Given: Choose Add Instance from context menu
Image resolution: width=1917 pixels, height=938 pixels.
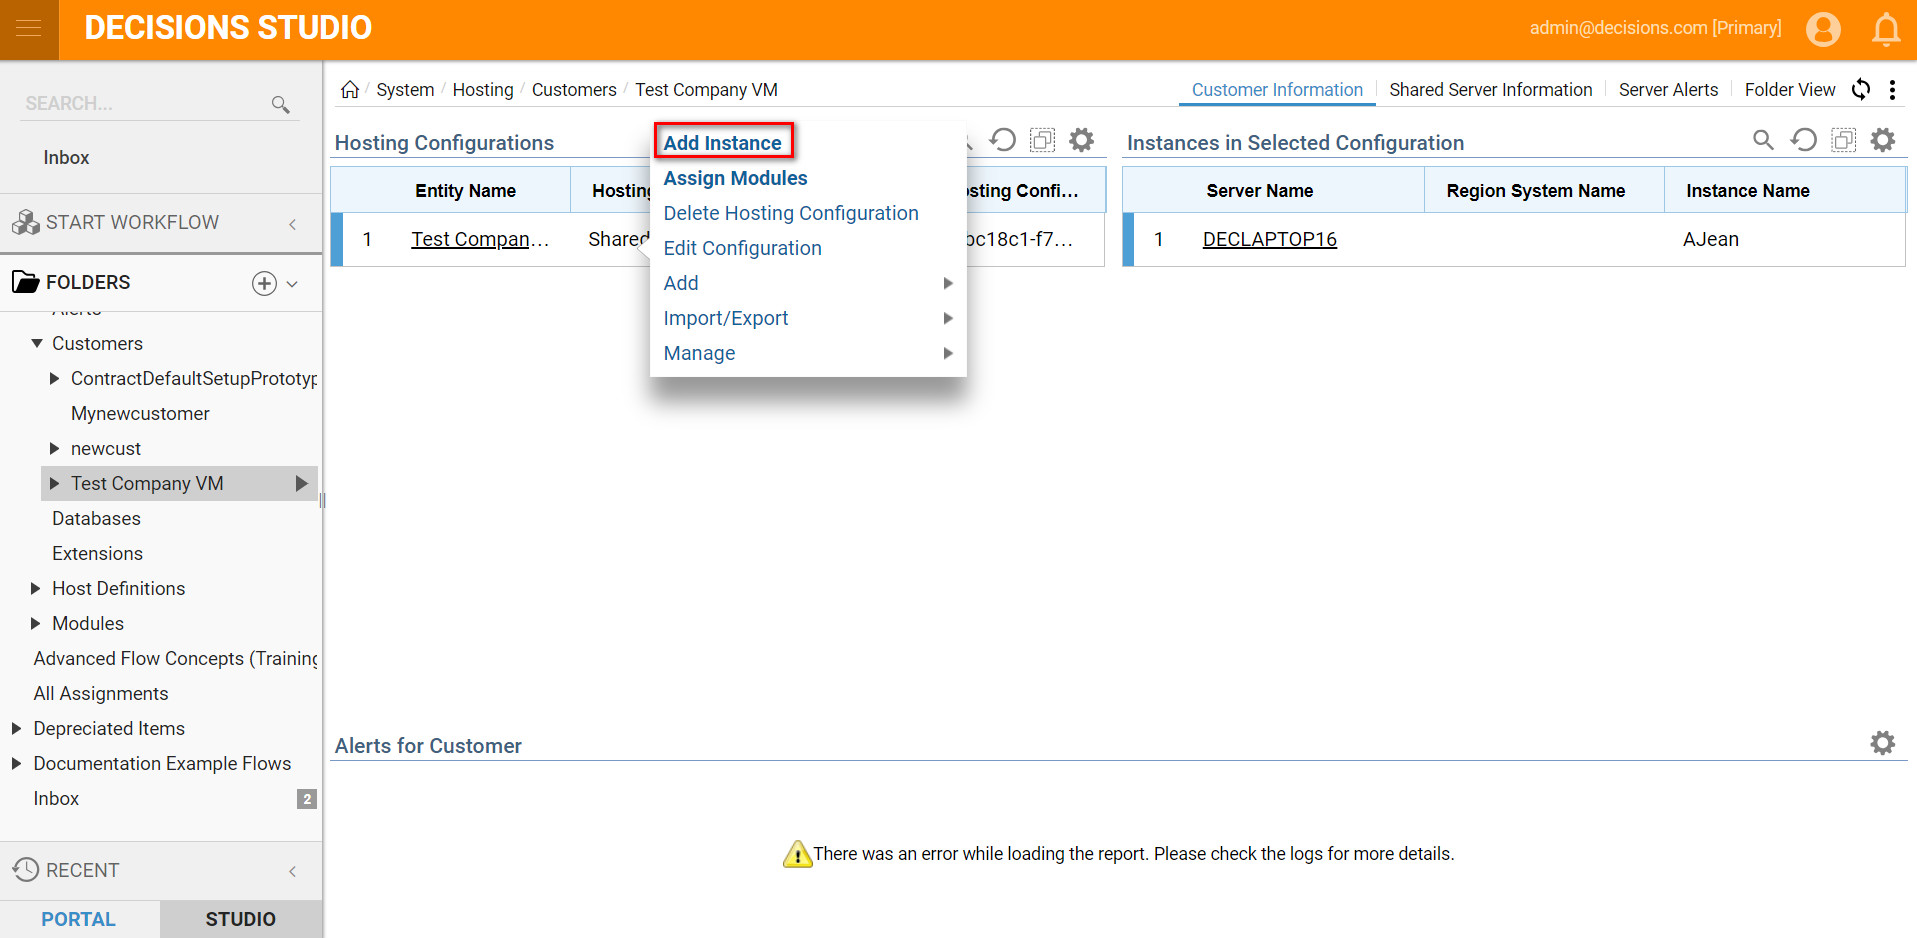Looking at the screenshot, I should (723, 142).
